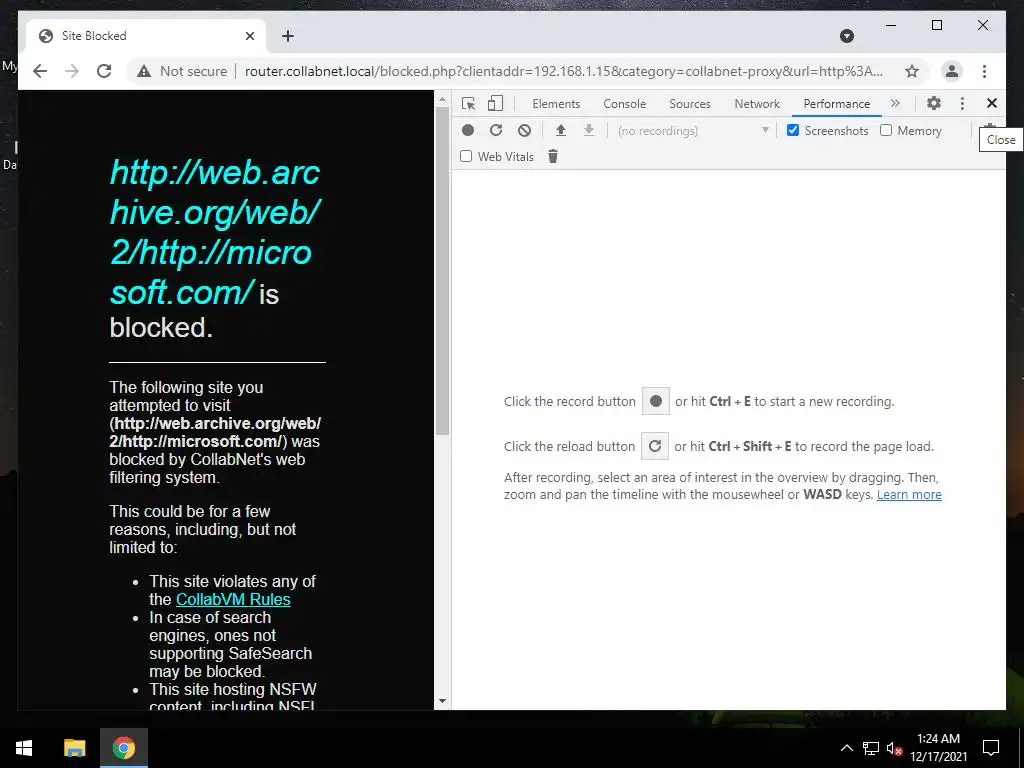Show more DevTools tabs chevron

(x=895, y=103)
